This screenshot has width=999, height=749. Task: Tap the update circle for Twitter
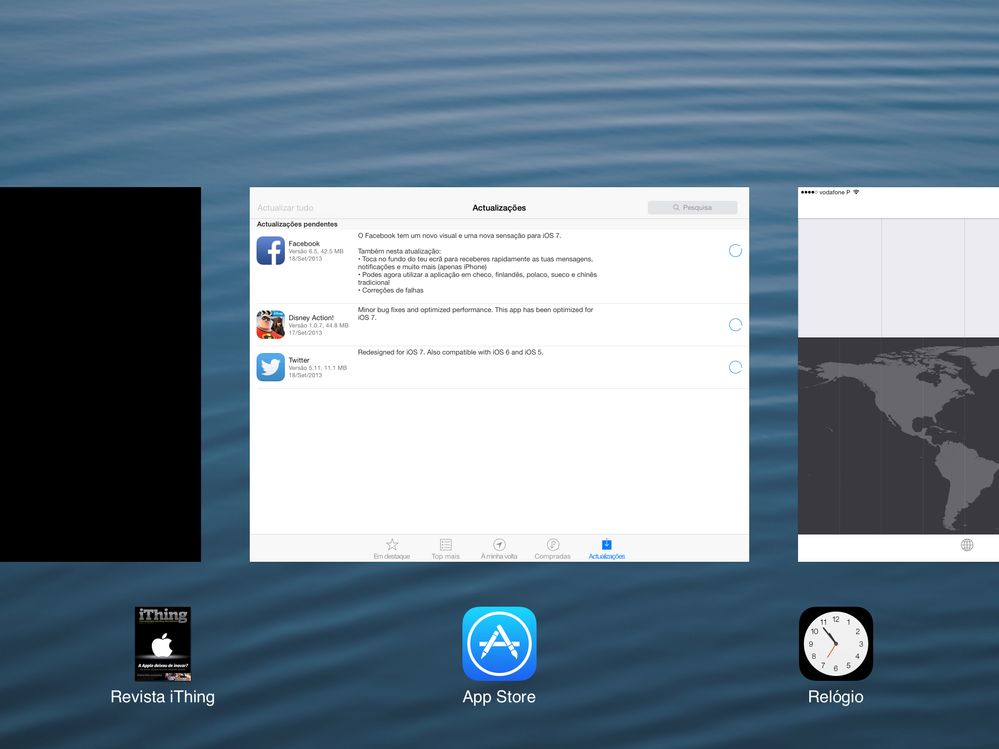click(x=735, y=367)
